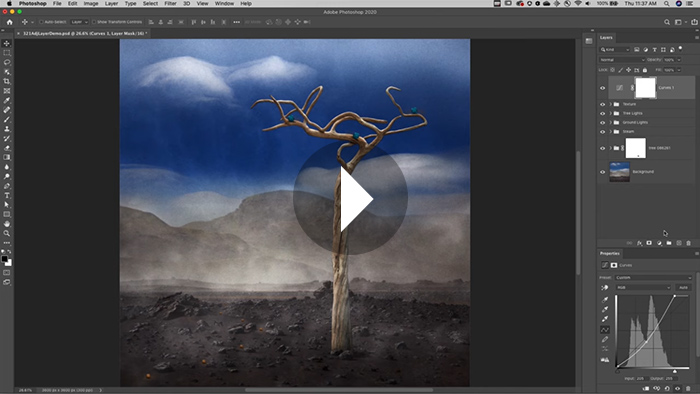Select the Eyedropper tool in left toolbar
Viewport: 700px width, 394px height.
pyautogui.click(x=7, y=100)
